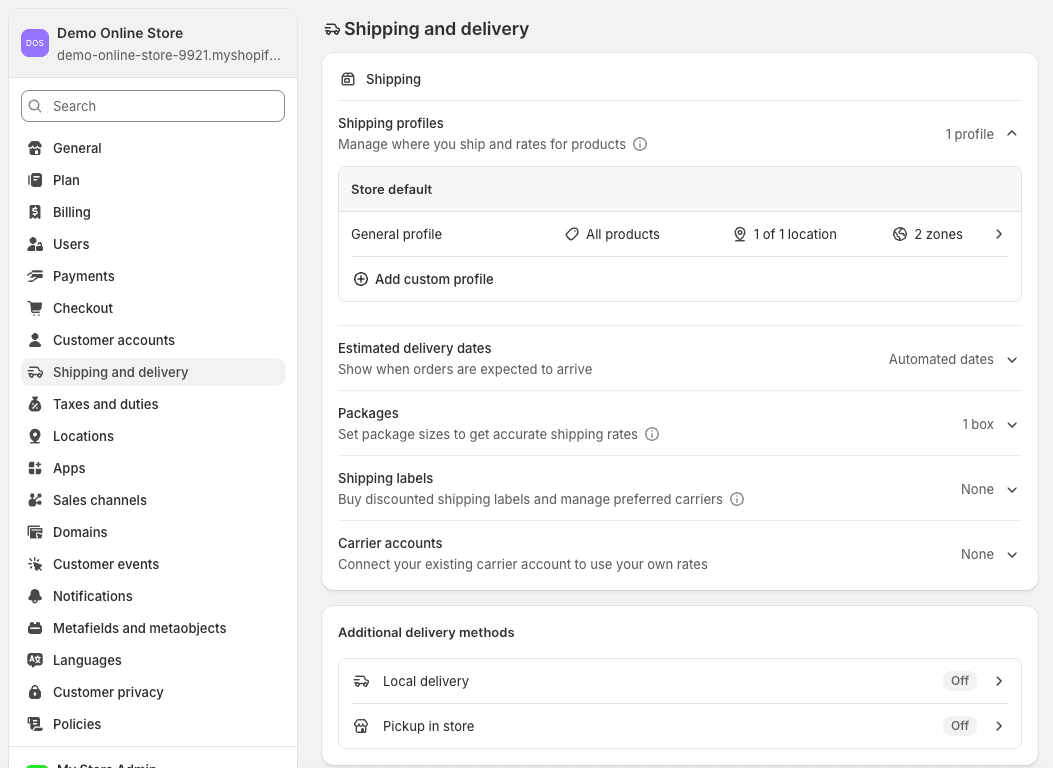Viewport: 1053px width, 768px height.
Task: Click the Shipping section box icon
Action: pos(348,79)
